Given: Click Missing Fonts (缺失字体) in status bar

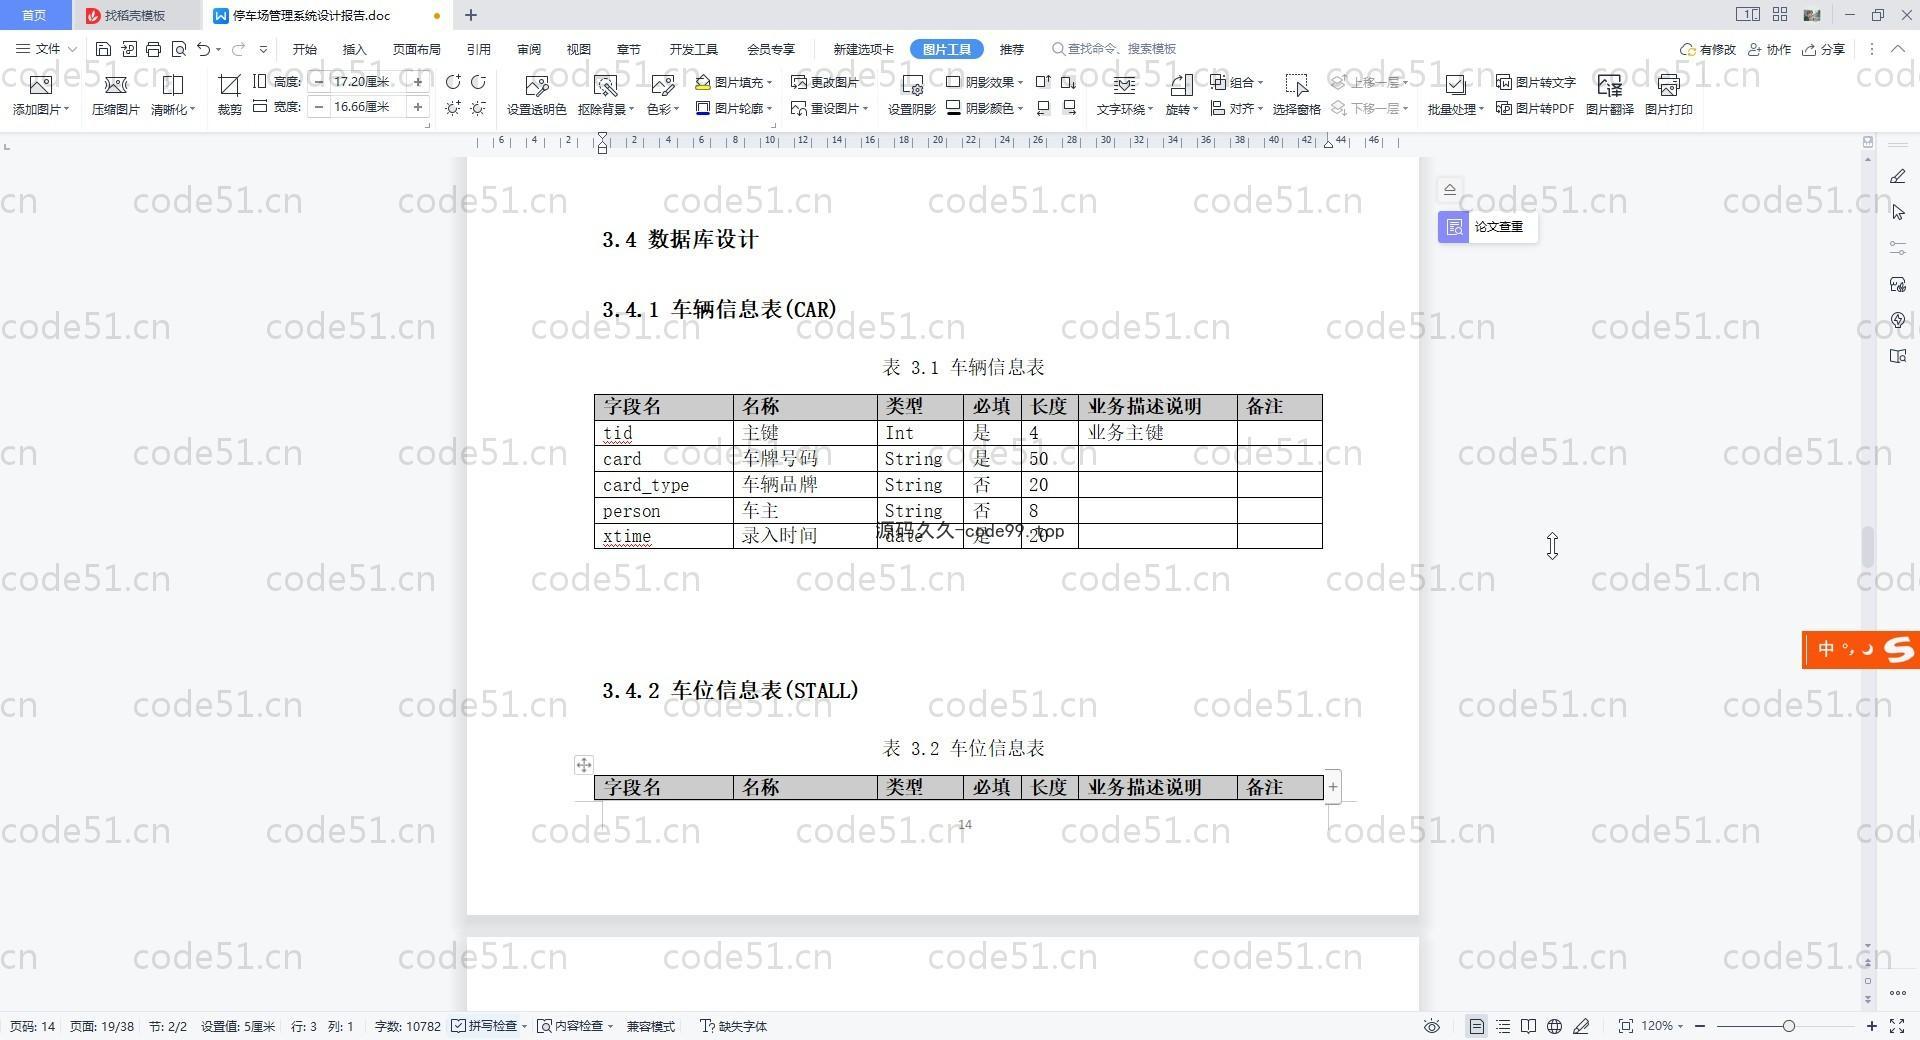Looking at the screenshot, I should (x=733, y=1026).
